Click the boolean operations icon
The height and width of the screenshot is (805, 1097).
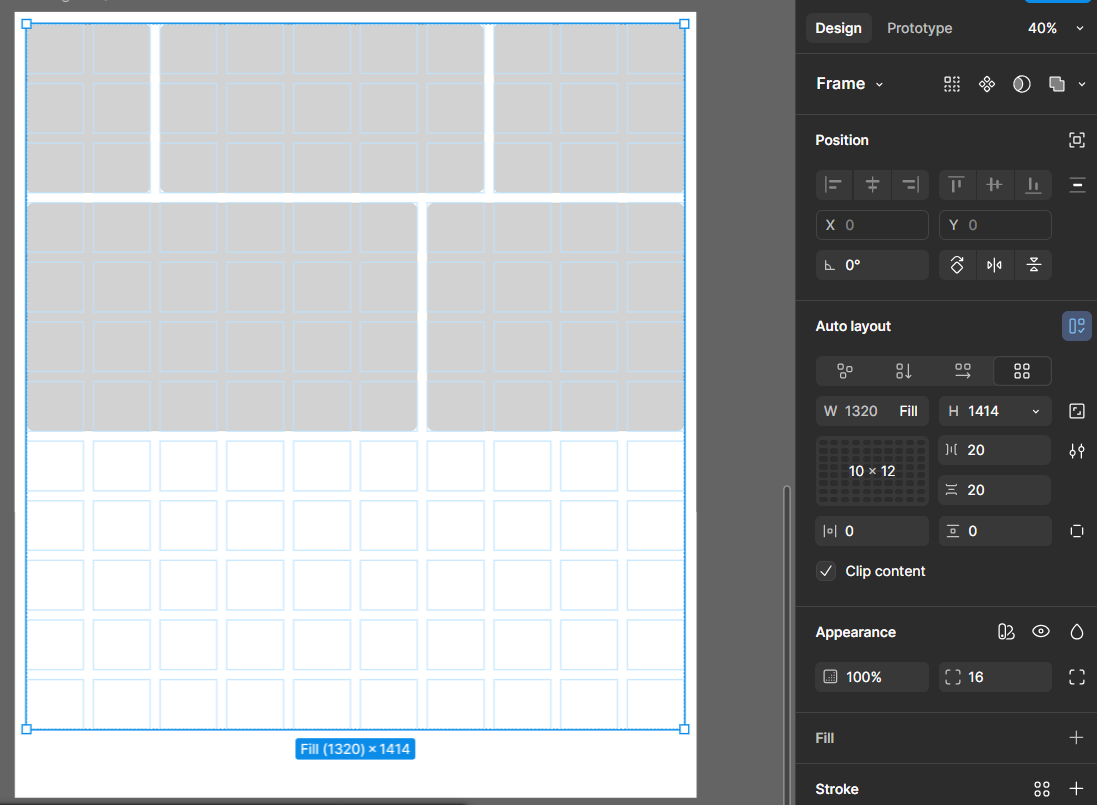click(x=1056, y=85)
